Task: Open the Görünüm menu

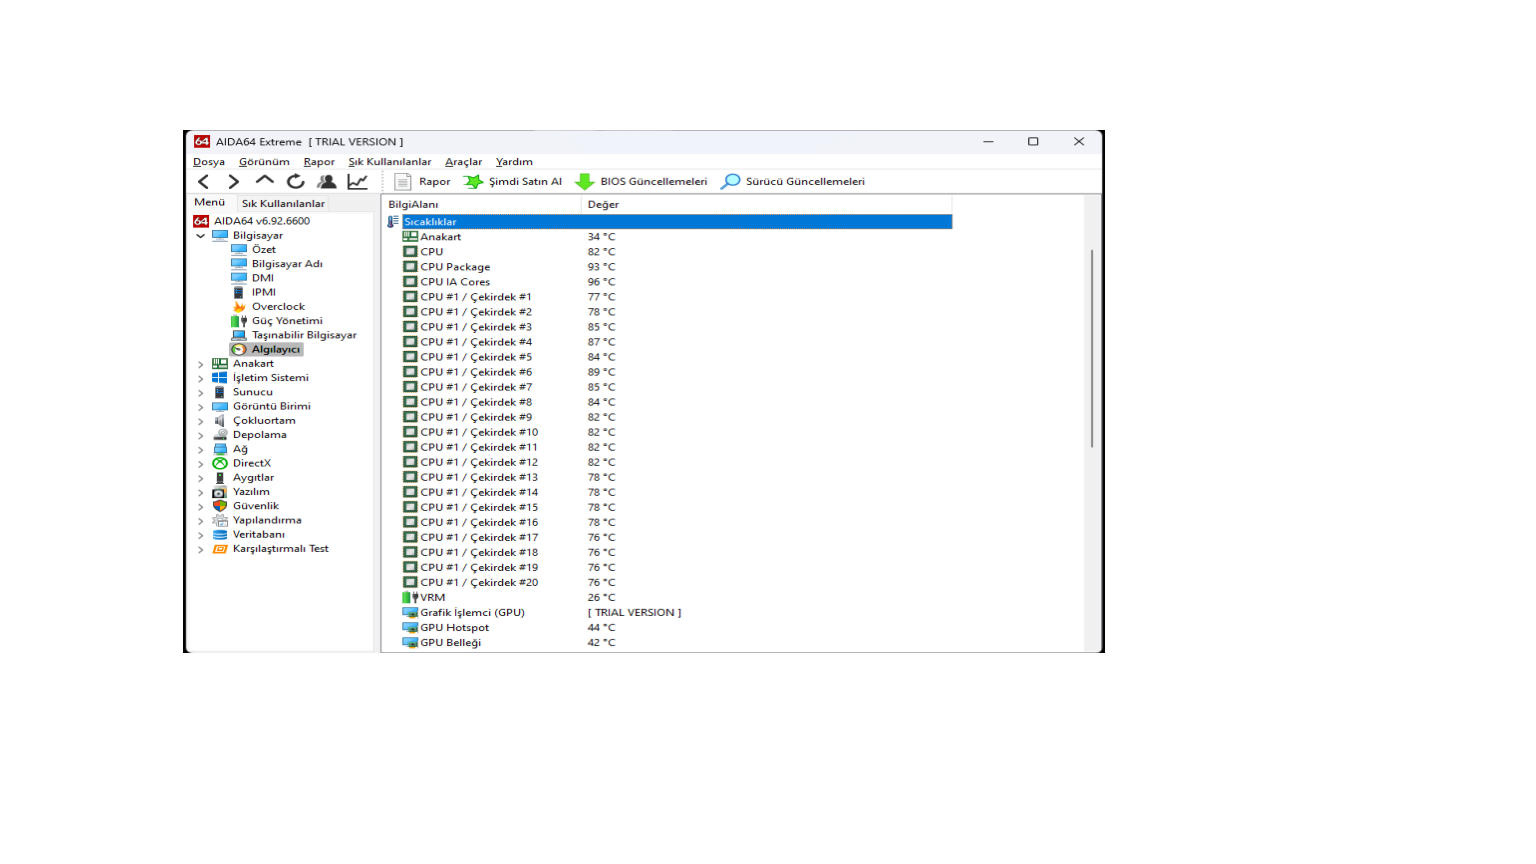Action: tap(264, 162)
